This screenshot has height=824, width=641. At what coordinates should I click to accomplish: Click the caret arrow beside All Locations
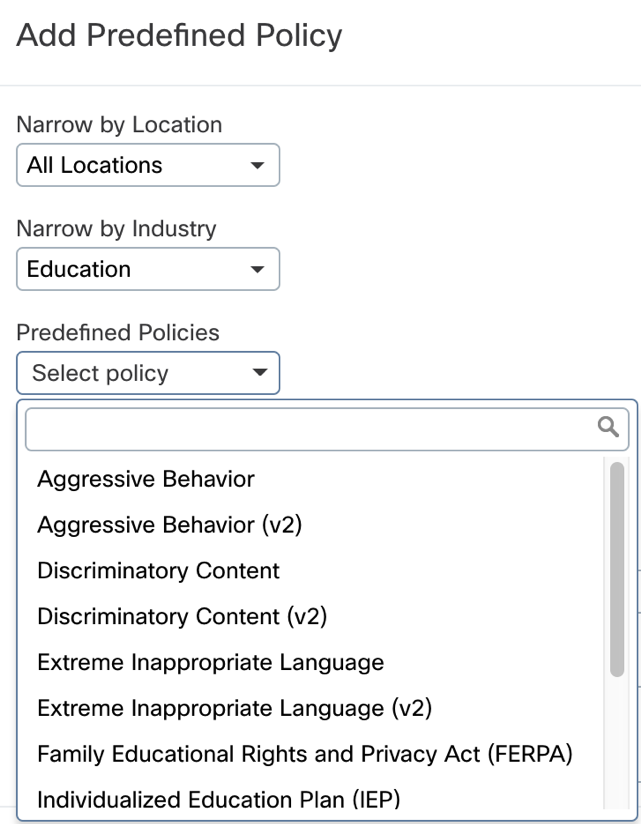coord(258,165)
